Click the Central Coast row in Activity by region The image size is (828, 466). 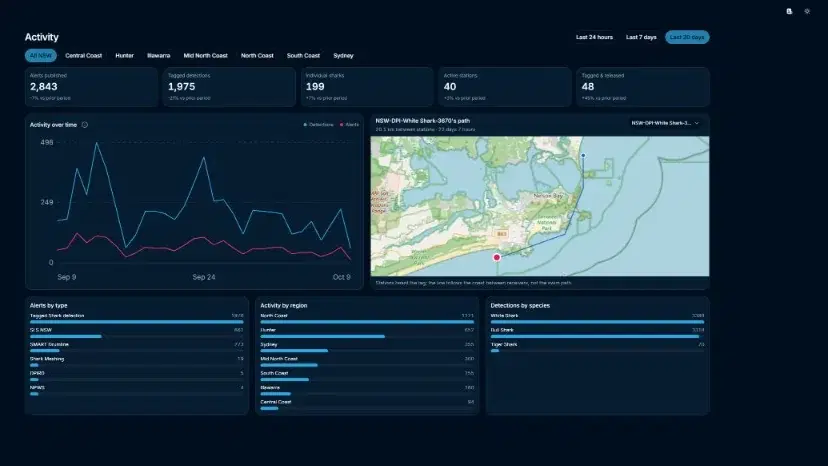point(367,404)
